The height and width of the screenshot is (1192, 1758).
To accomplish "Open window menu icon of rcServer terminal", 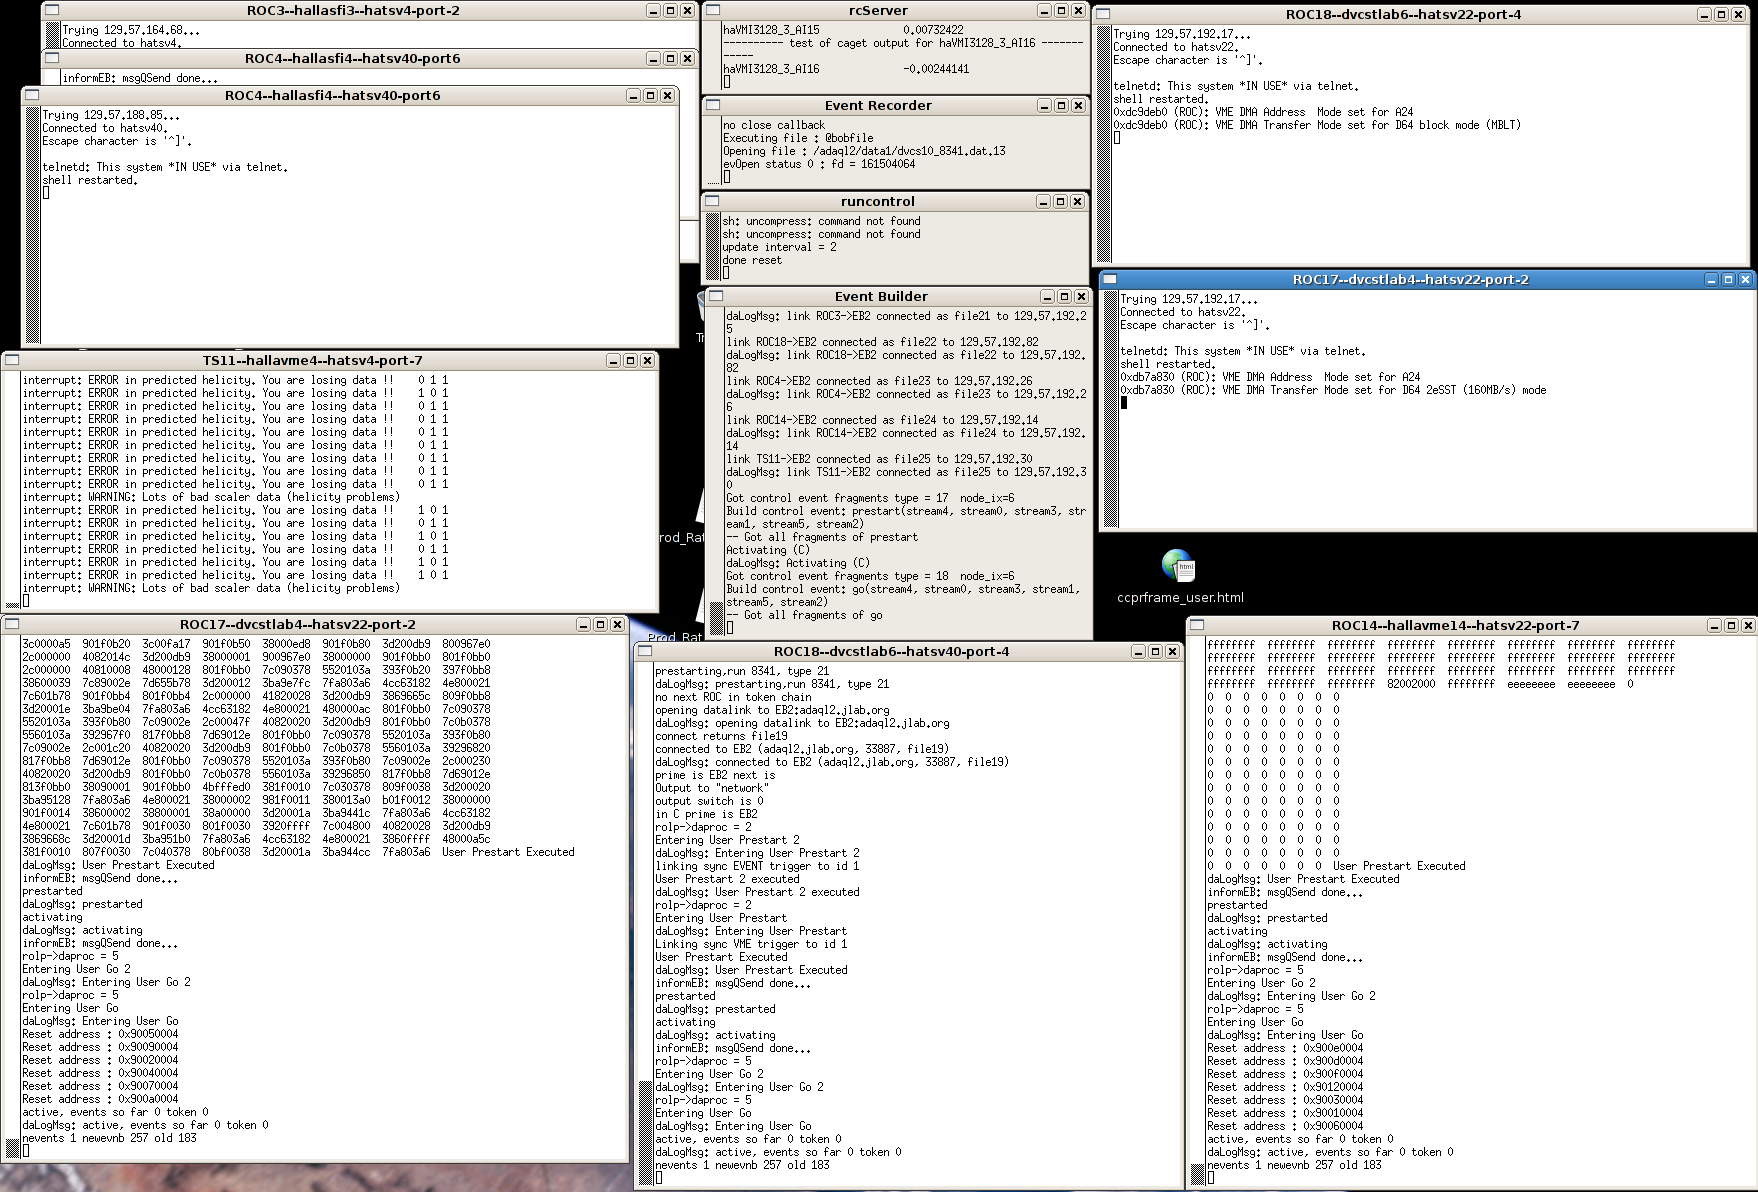I will tap(713, 11).
